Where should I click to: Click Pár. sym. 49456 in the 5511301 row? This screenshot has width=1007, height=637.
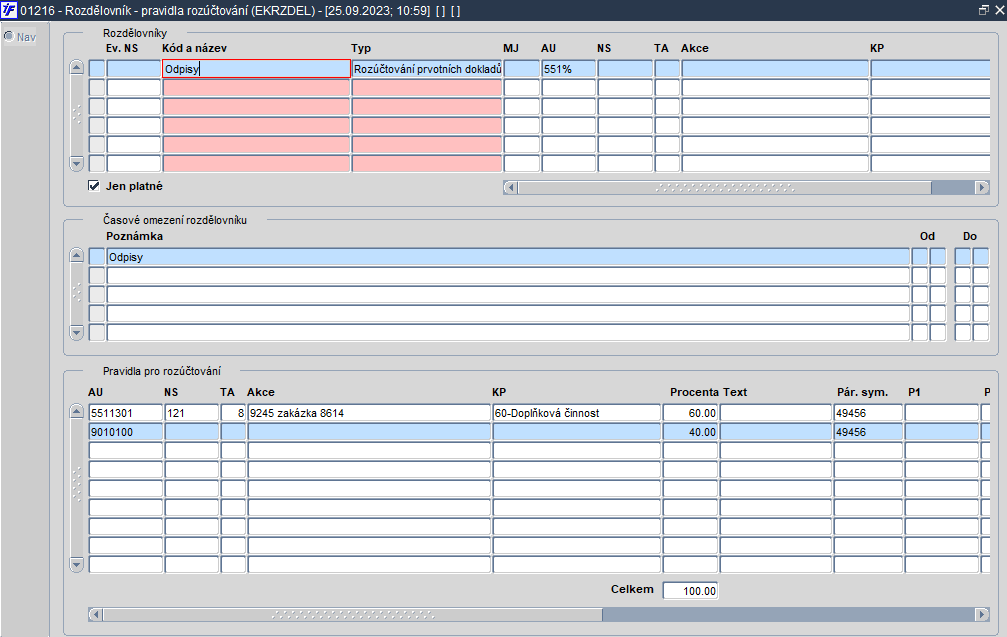pos(868,413)
